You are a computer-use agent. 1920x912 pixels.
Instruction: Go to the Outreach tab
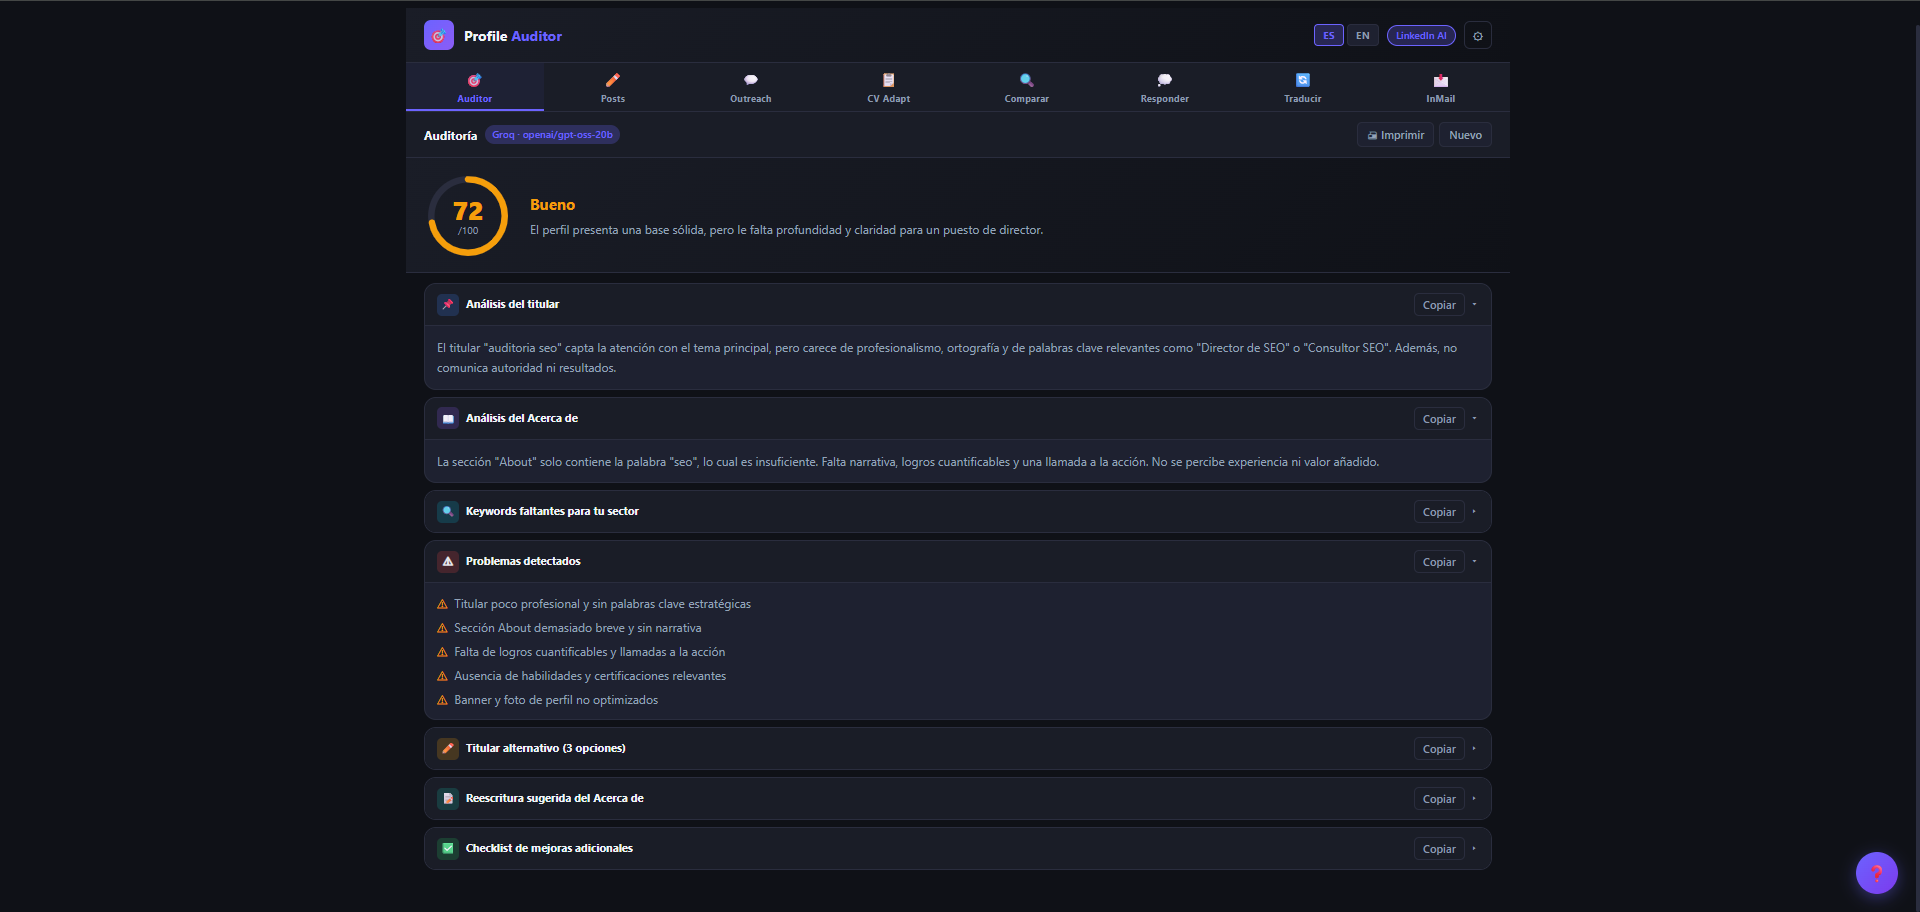(x=751, y=88)
